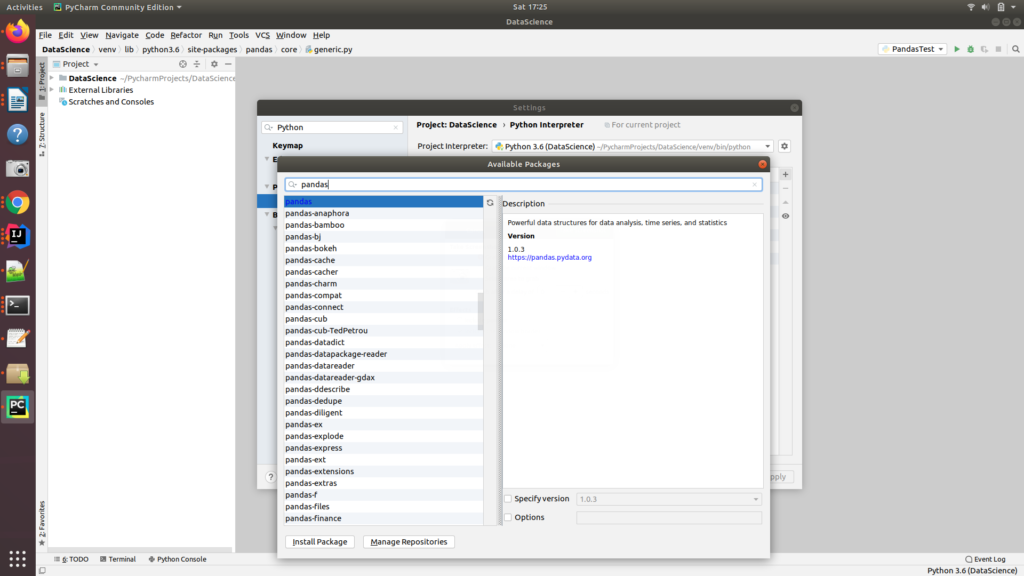
Task: Start debugging with the bug icon
Action: [x=970, y=48]
